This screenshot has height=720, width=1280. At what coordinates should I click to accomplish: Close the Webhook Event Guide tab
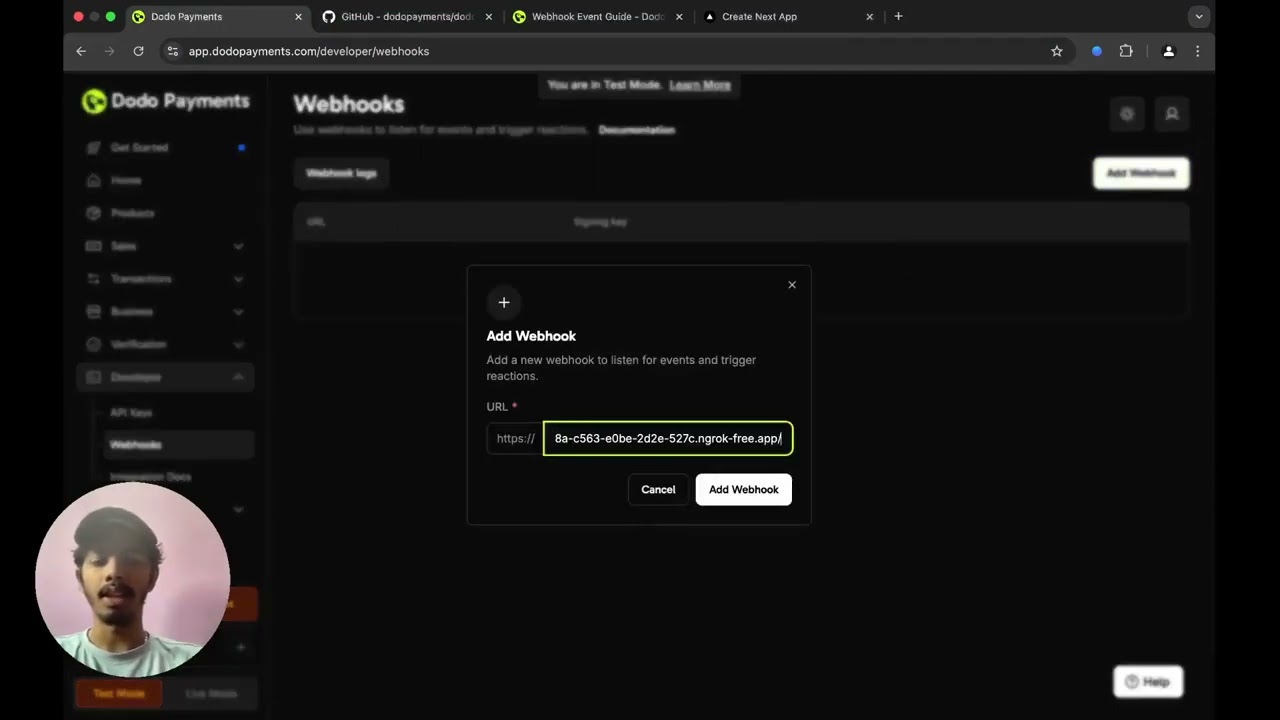tap(679, 17)
